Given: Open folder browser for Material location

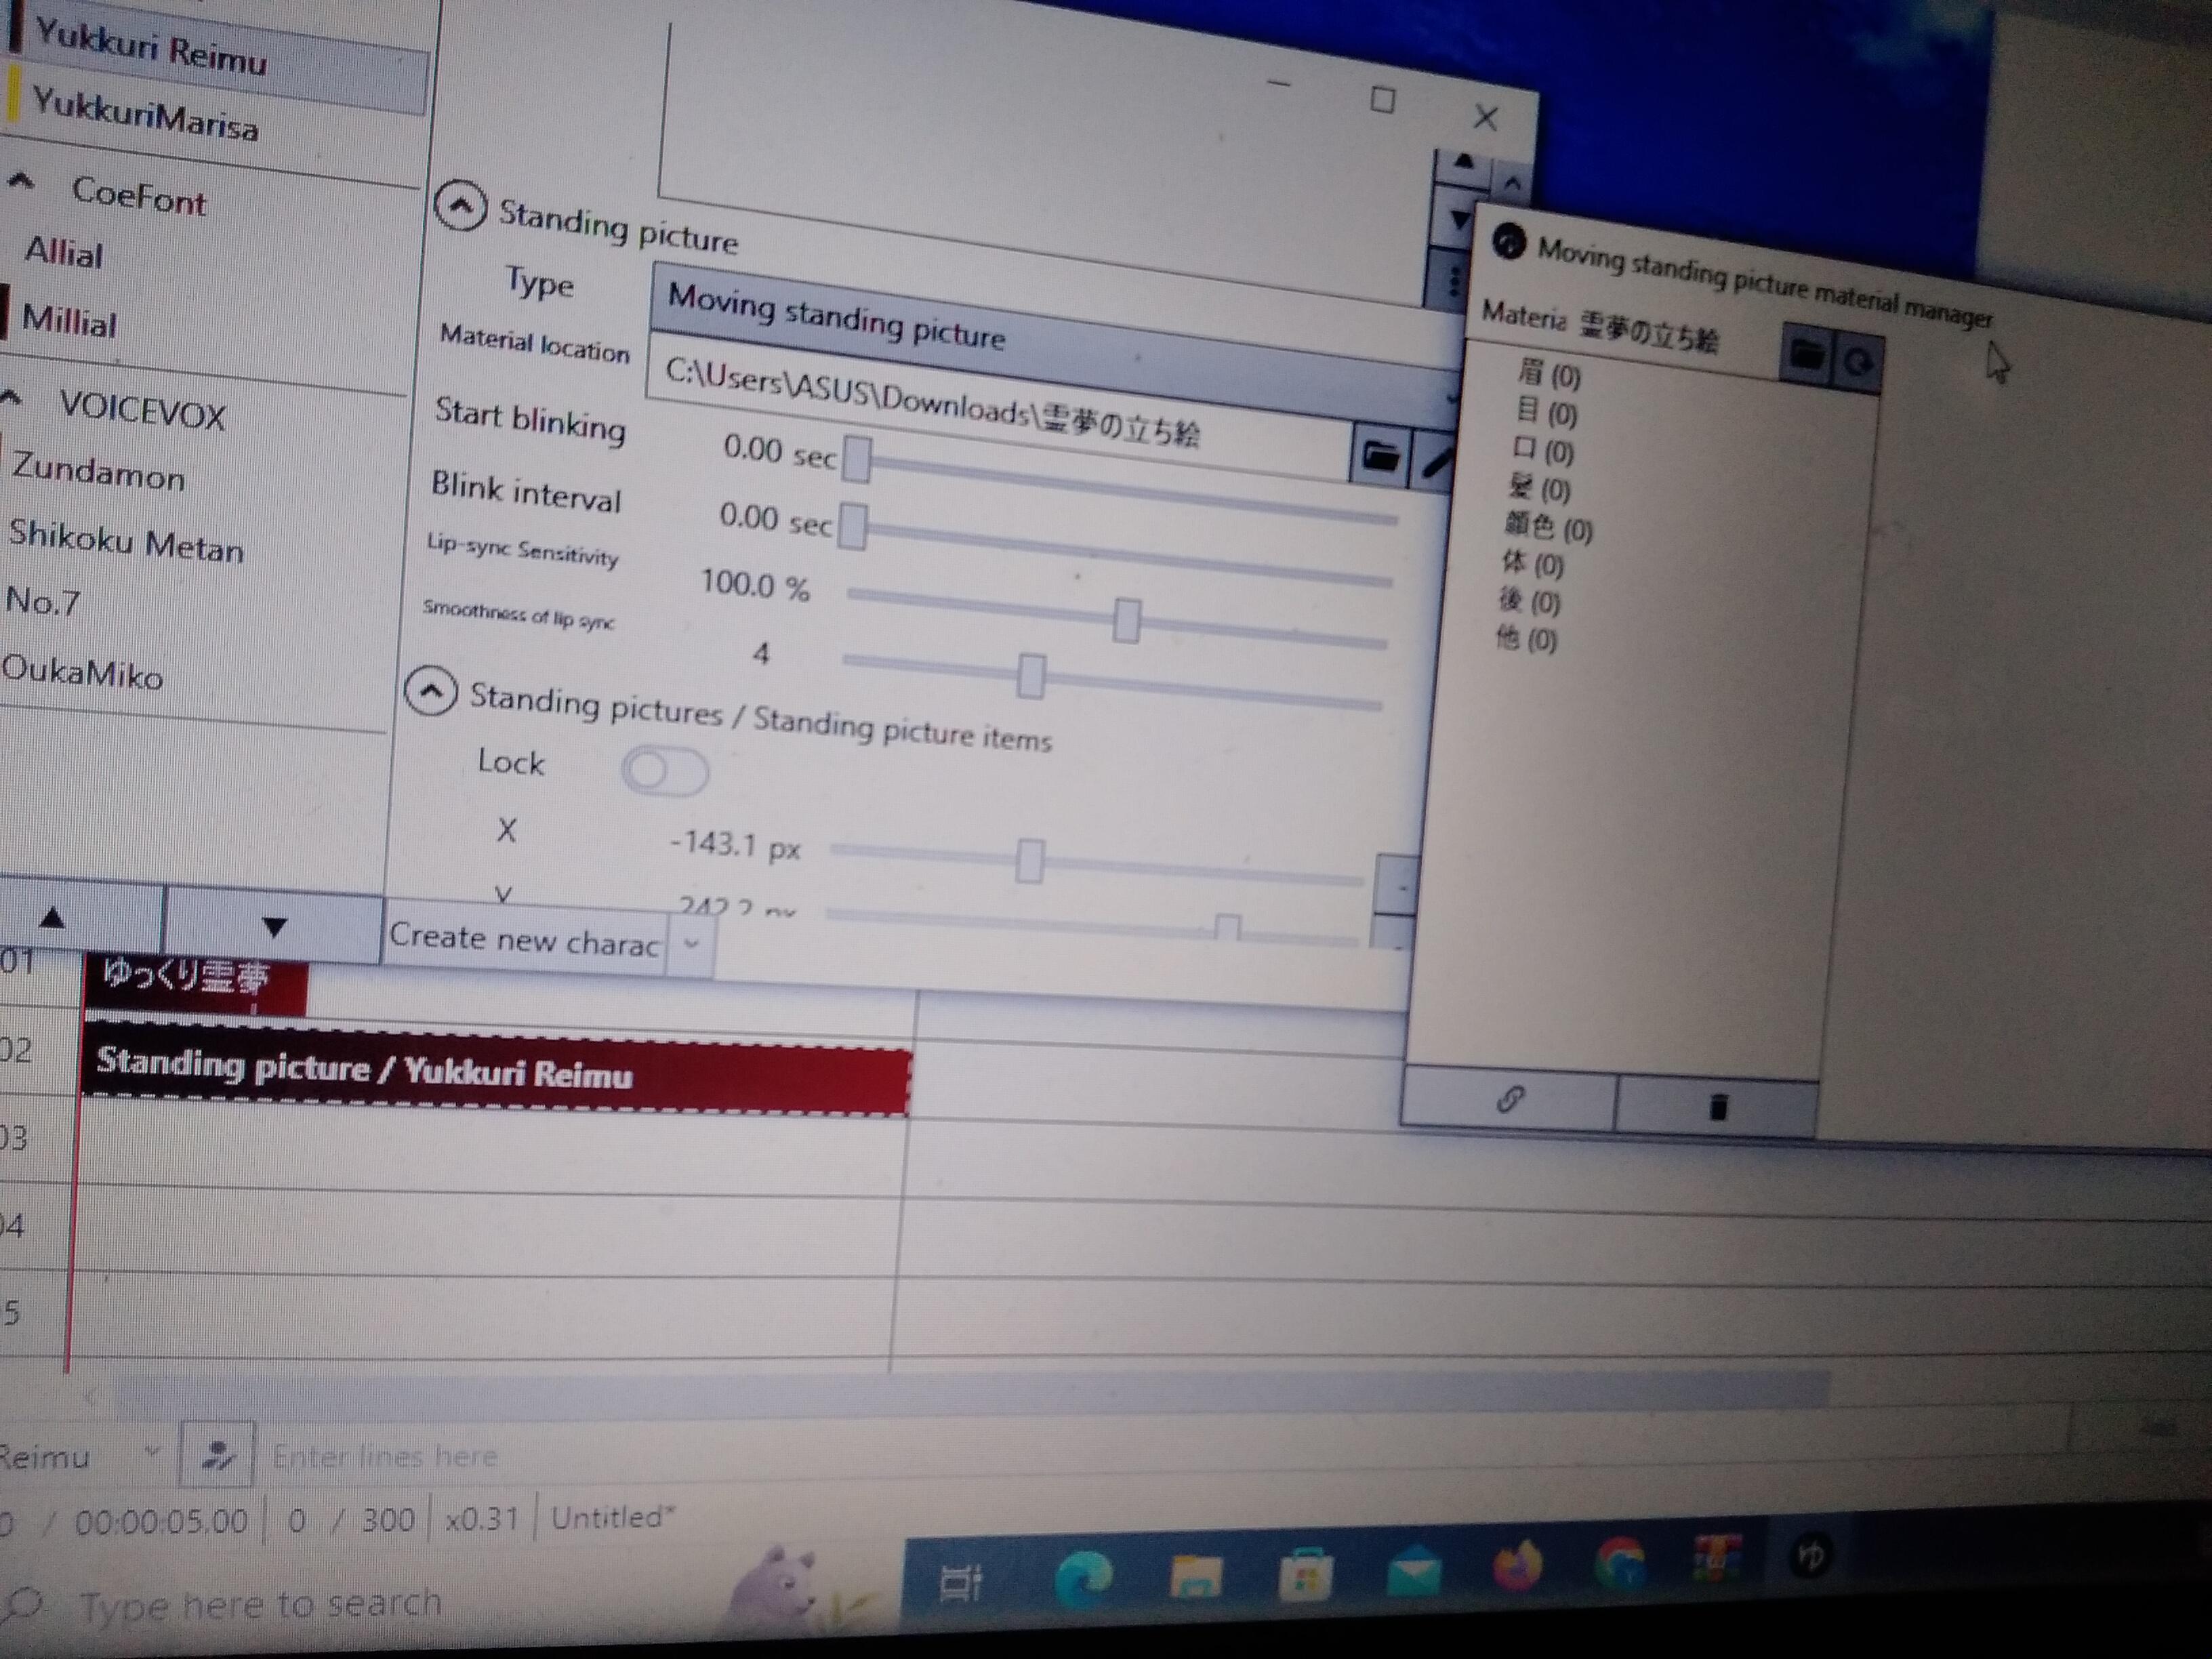Looking at the screenshot, I should pos(1380,457).
